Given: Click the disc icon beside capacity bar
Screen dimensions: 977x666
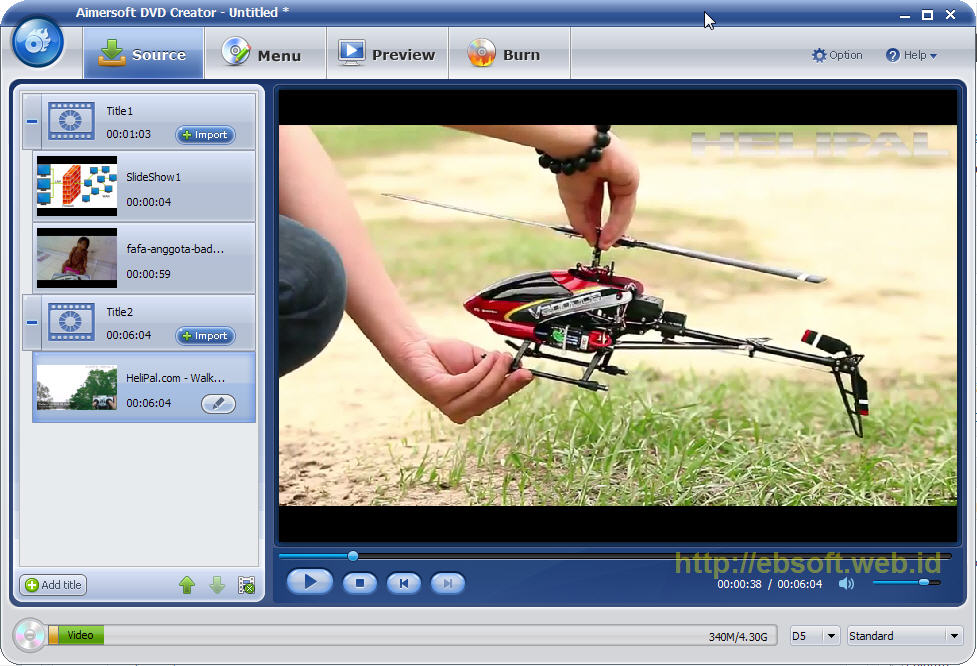Looking at the screenshot, I should click(x=30, y=635).
